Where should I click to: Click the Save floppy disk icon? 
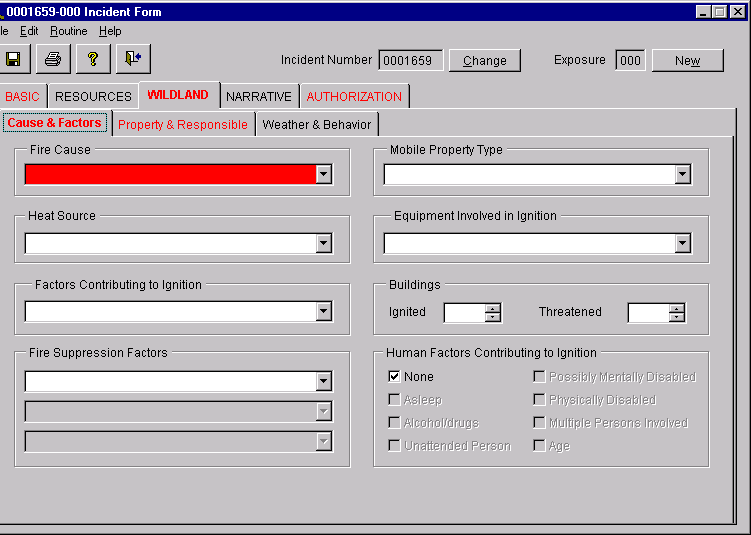(13, 59)
